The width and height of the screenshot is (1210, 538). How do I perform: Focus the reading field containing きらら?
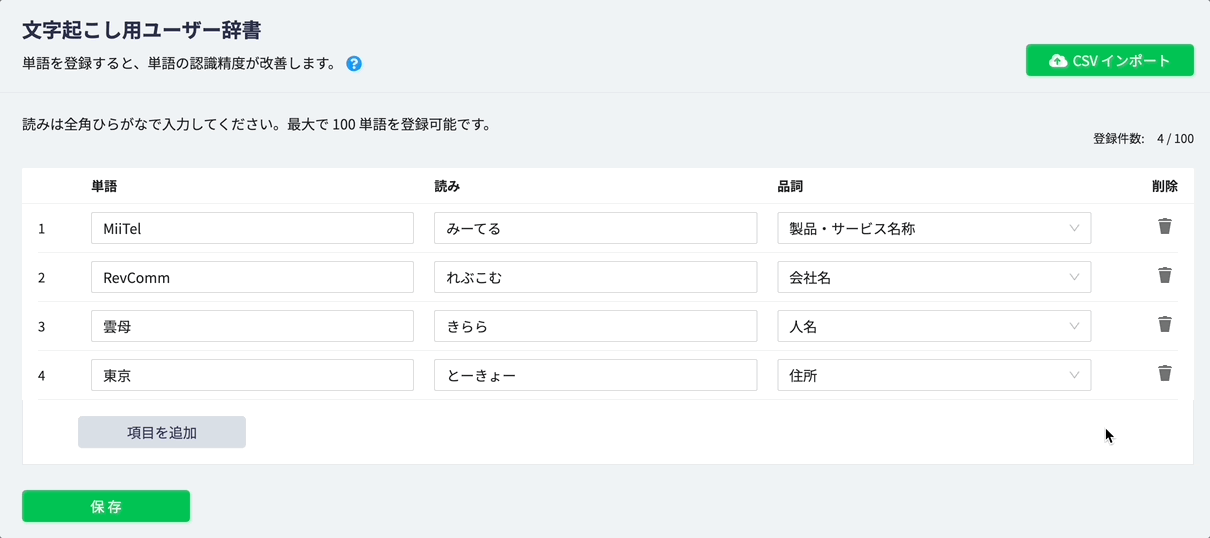point(595,326)
